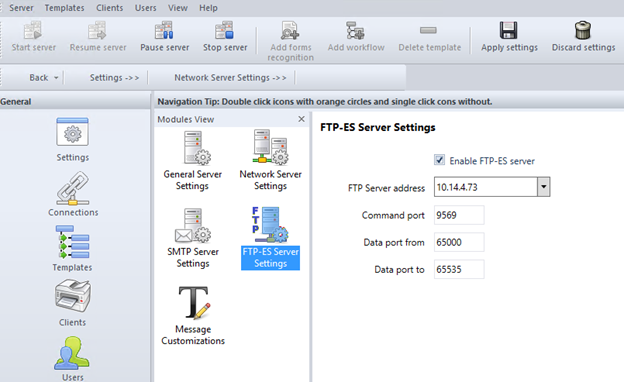
Task: Open Connections in the General sidebar
Action: tap(73, 194)
